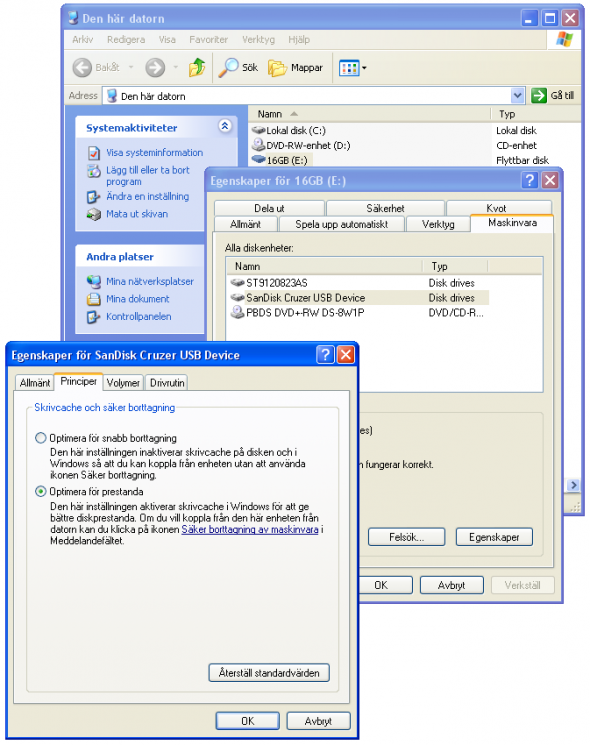Open Säker borttagning av maskinvara link
590x745 pixels.
click(250, 529)
